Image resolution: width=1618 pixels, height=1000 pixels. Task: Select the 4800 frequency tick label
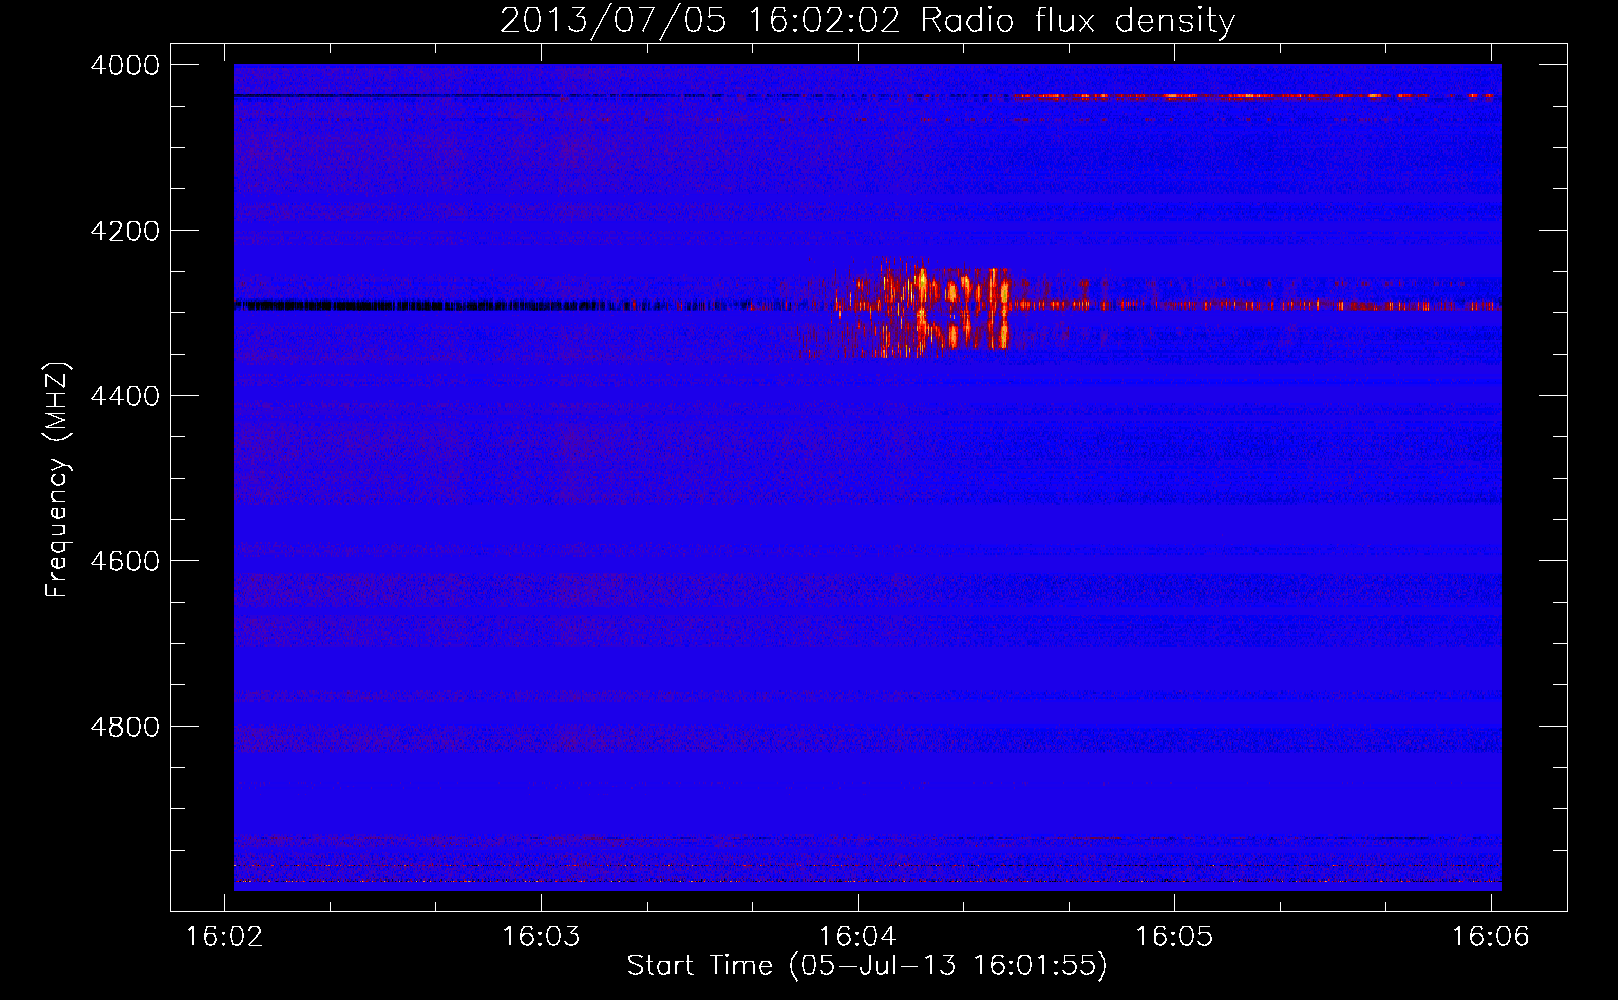coord(125,727)
